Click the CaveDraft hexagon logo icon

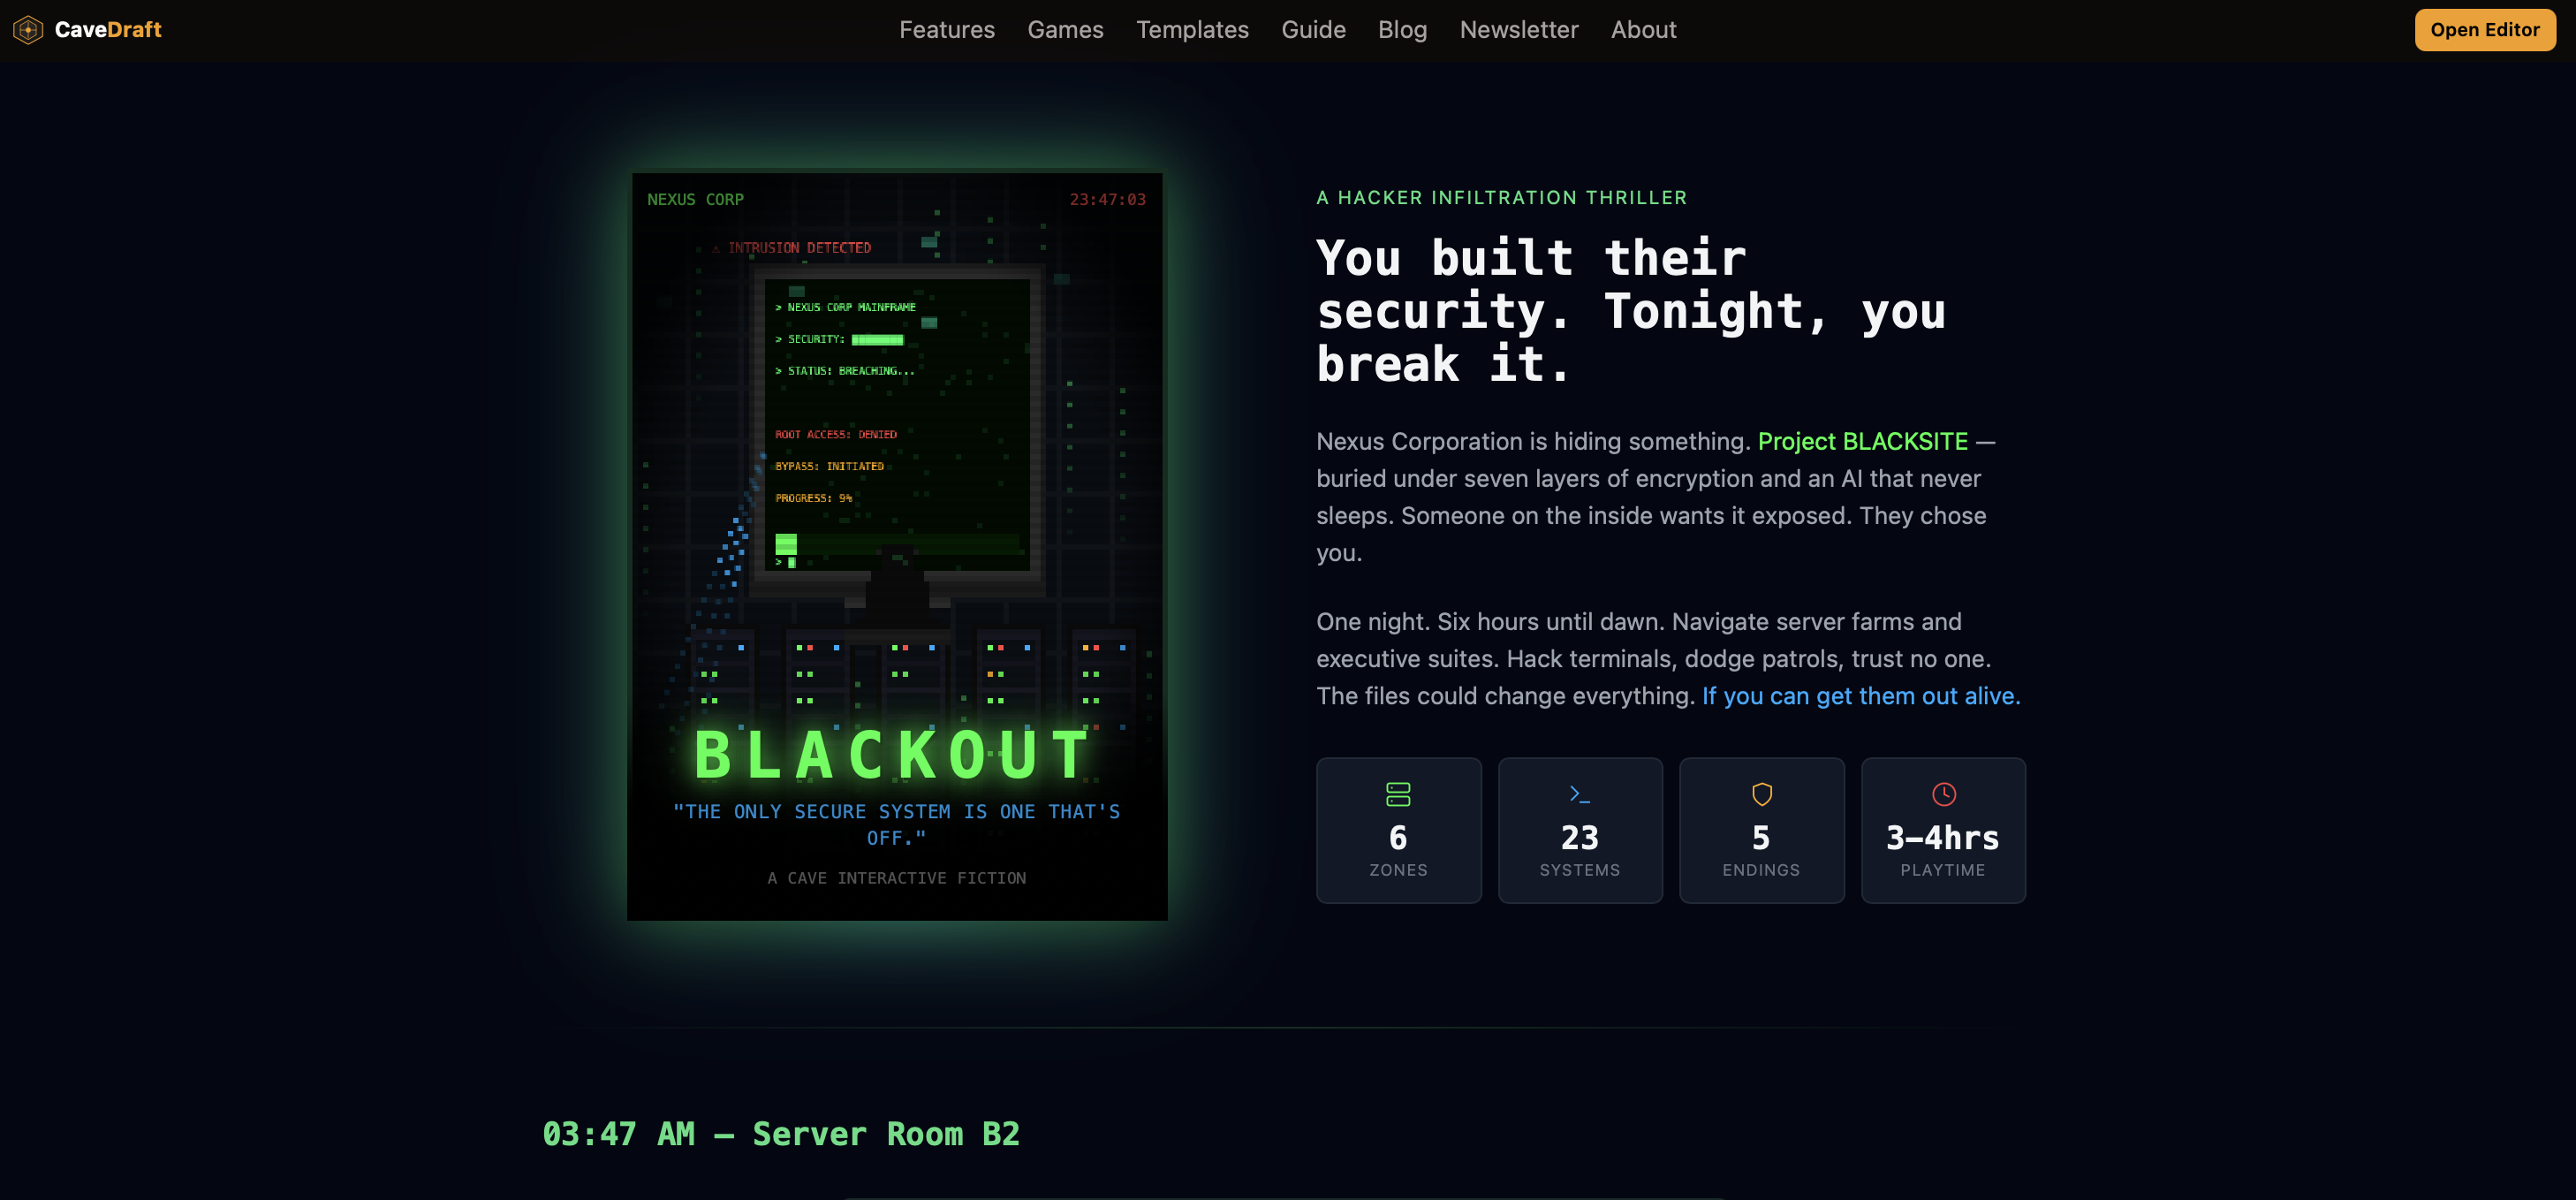27,29
